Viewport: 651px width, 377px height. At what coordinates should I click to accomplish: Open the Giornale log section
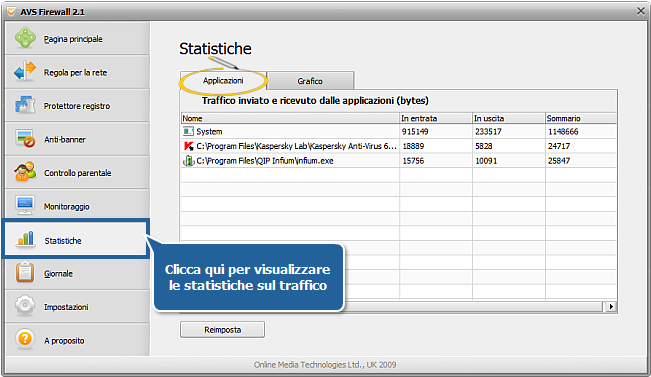click(77, 274)
